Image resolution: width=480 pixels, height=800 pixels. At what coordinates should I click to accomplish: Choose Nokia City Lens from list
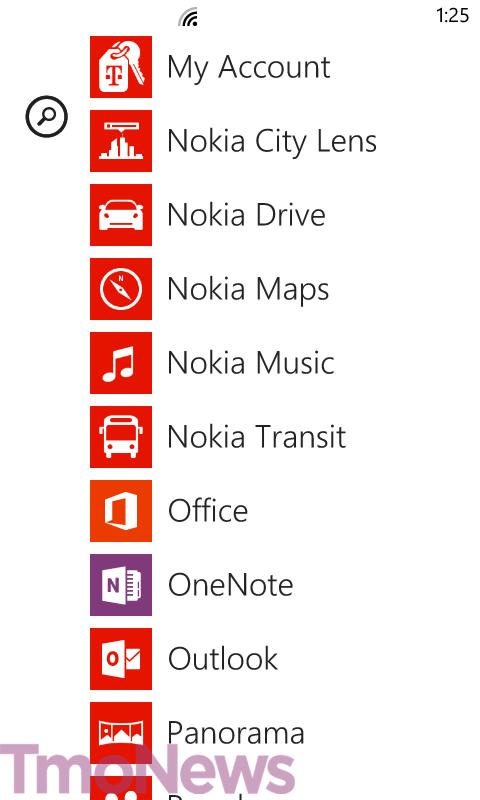point(272,142)
